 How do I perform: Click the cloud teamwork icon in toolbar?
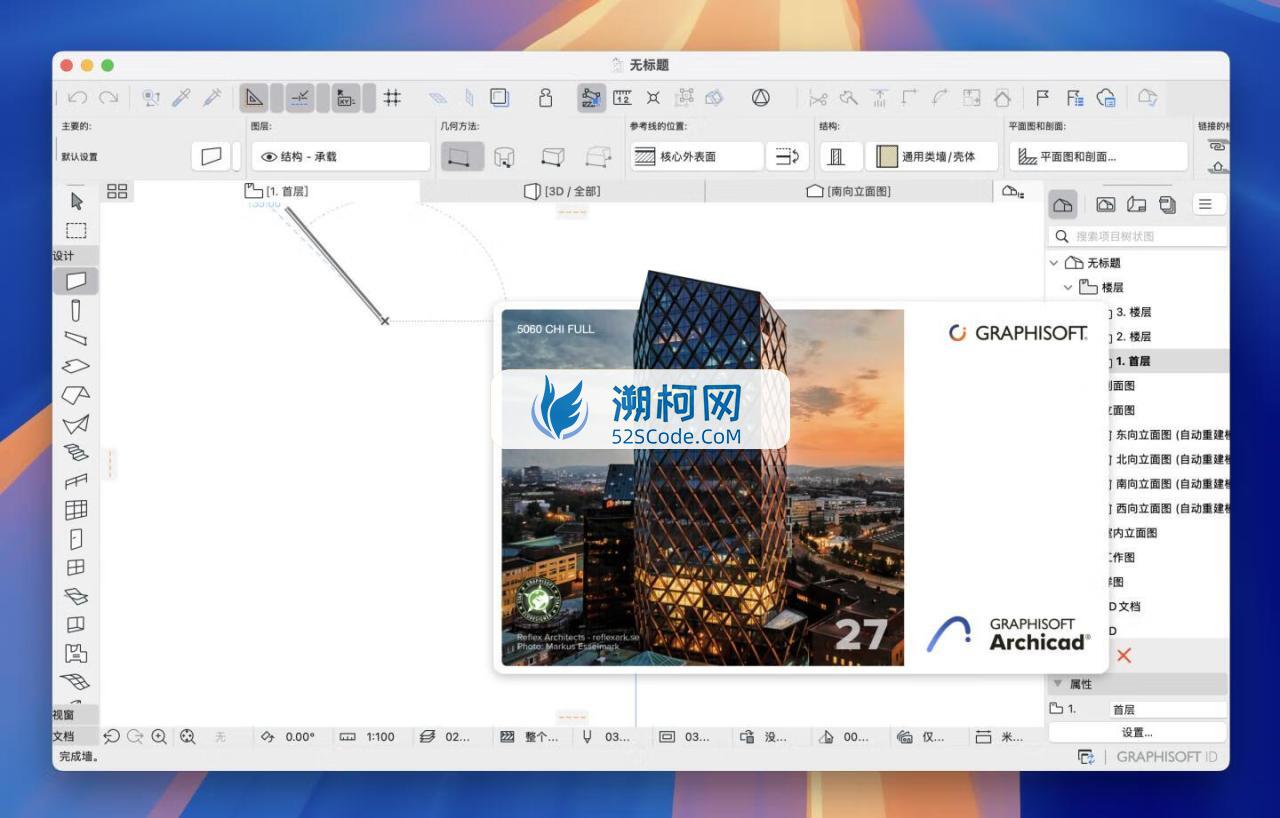tap(1106, 97)
